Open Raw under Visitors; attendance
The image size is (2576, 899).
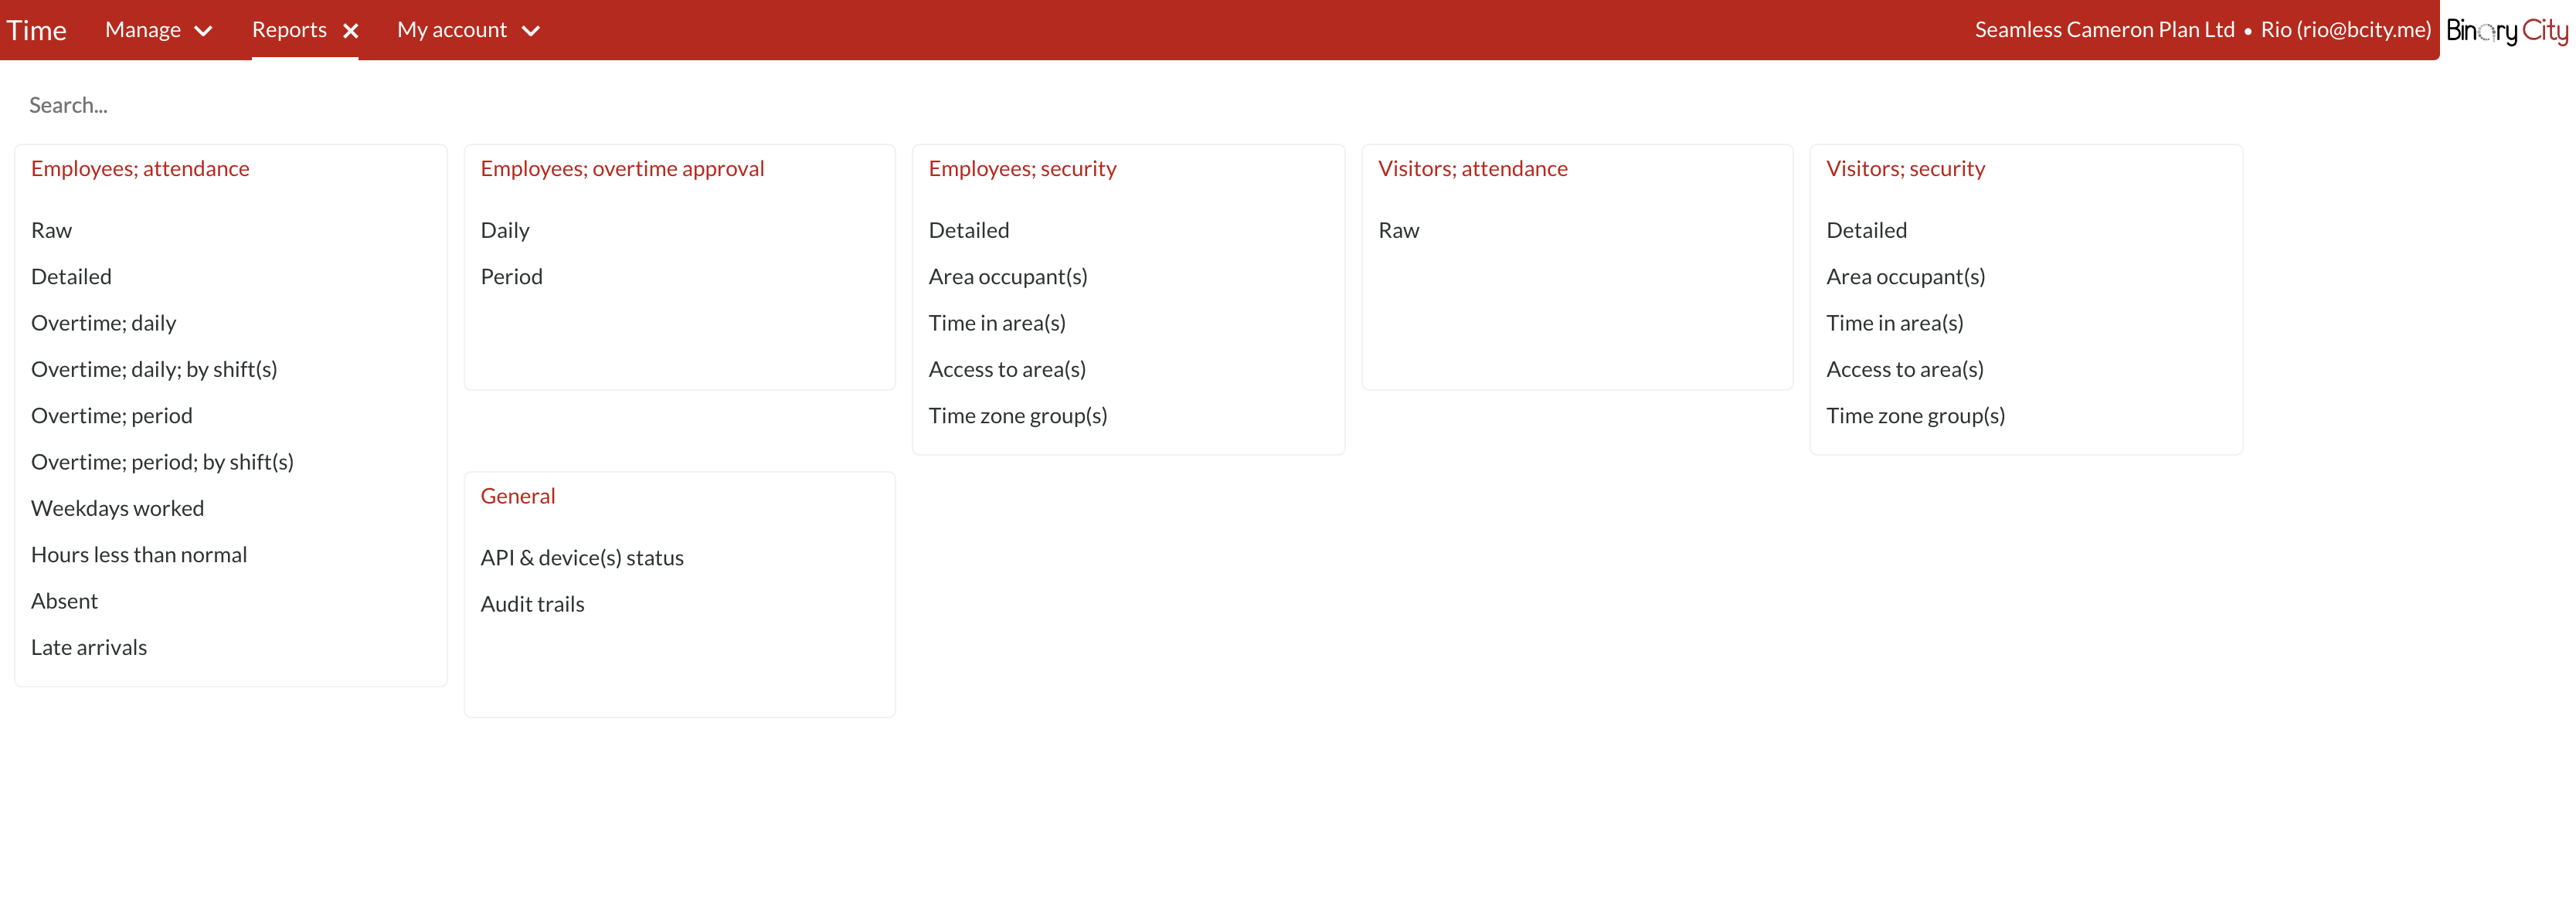point(1398,230)
